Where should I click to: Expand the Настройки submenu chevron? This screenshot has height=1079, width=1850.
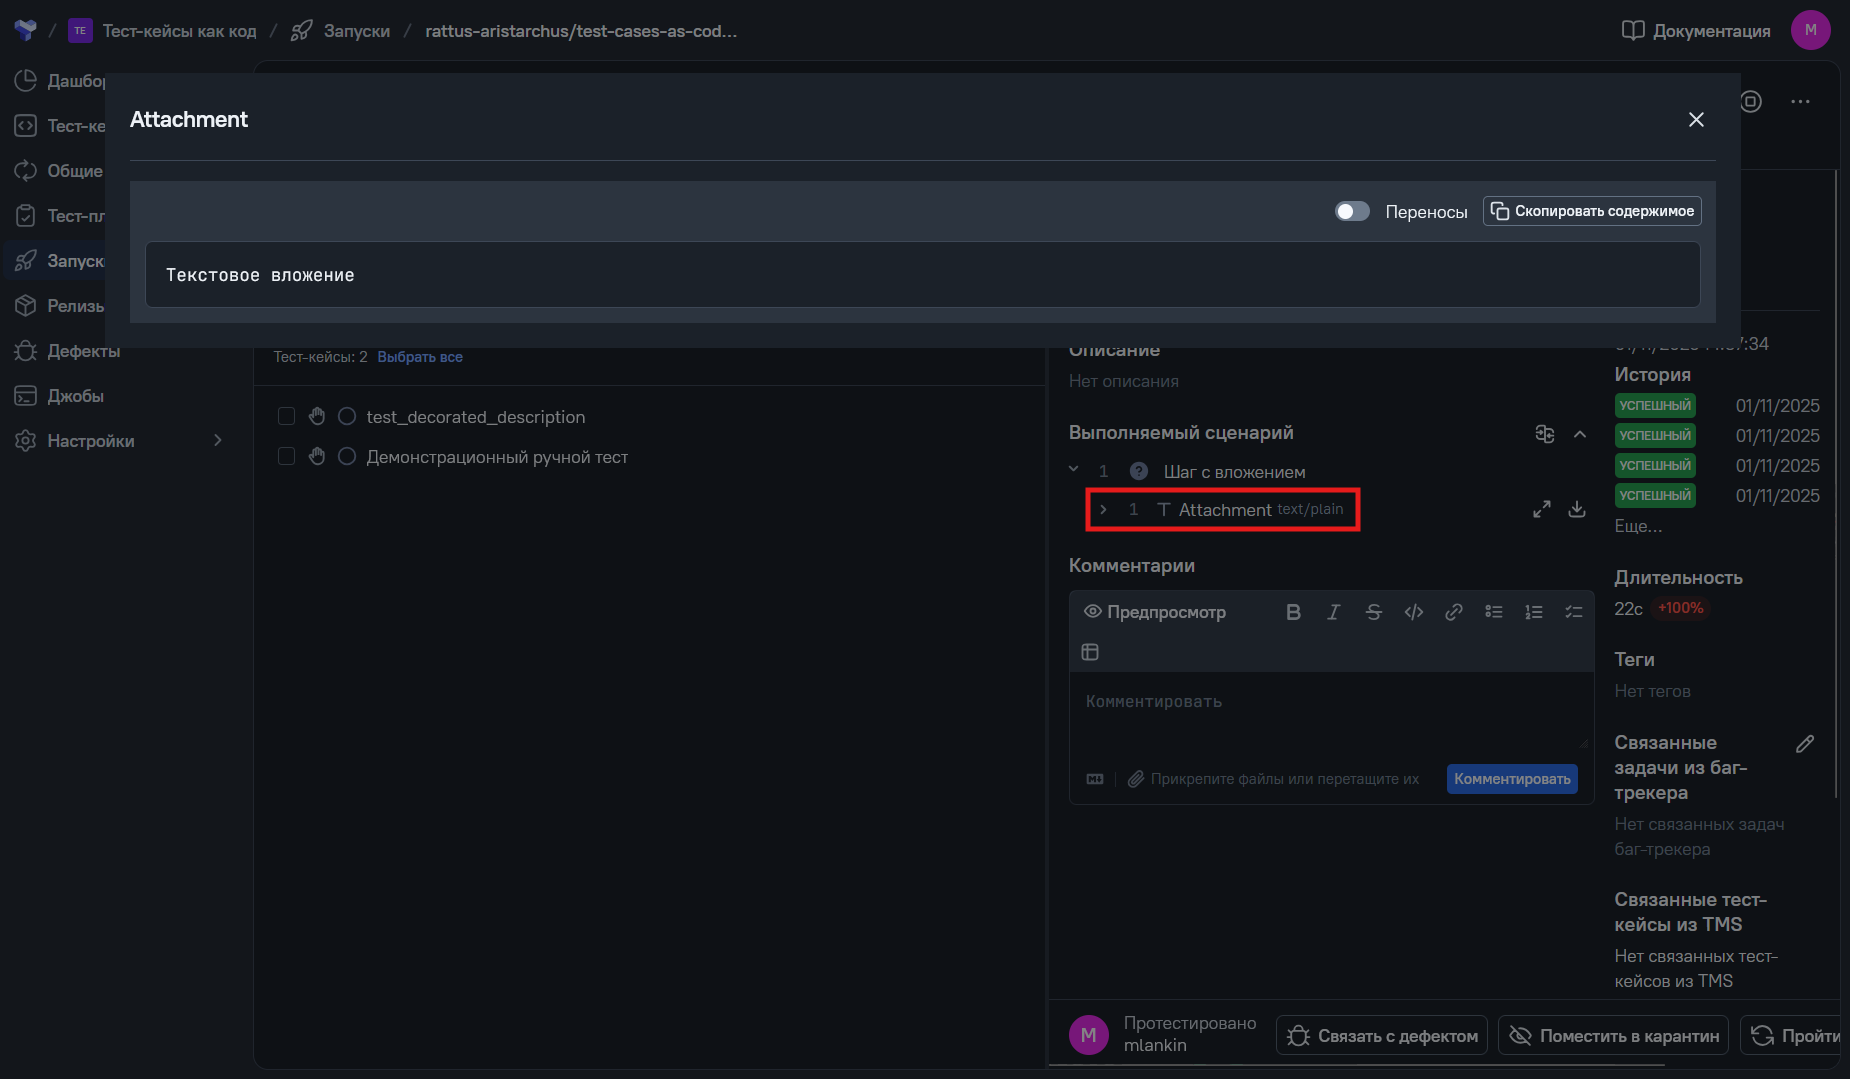coord(218,441)
